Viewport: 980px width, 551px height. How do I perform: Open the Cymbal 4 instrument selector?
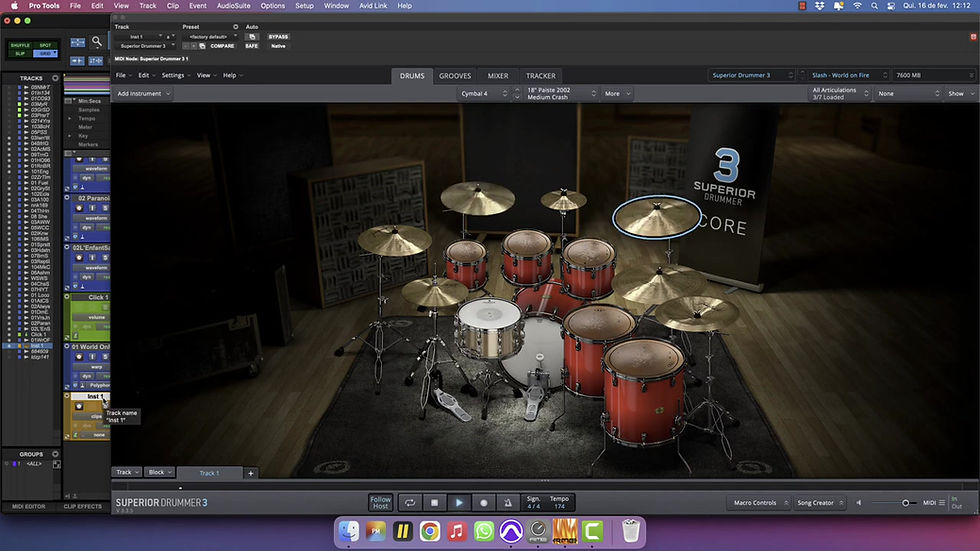(x=484, y=94)
